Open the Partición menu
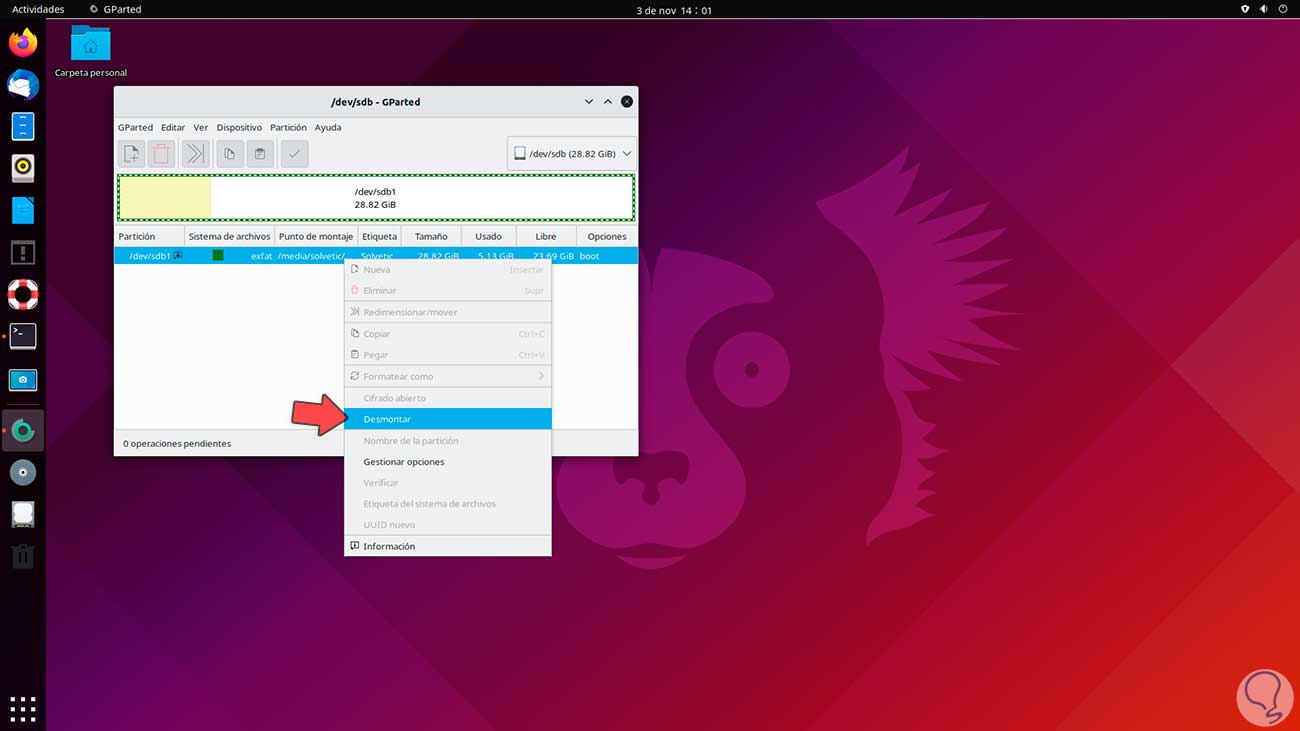This screenshot has width=1300, height=731. [x=288, y=128]
